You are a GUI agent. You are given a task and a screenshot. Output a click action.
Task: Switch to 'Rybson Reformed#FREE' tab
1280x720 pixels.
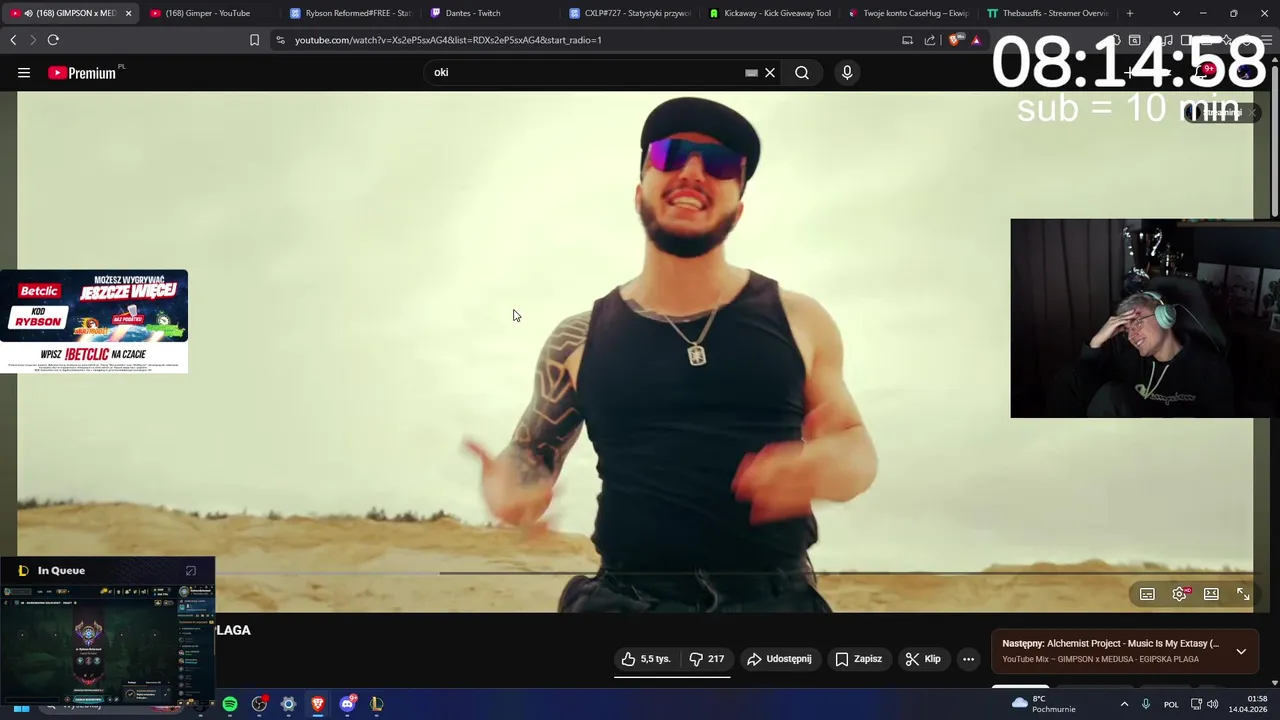pos(349,13)
